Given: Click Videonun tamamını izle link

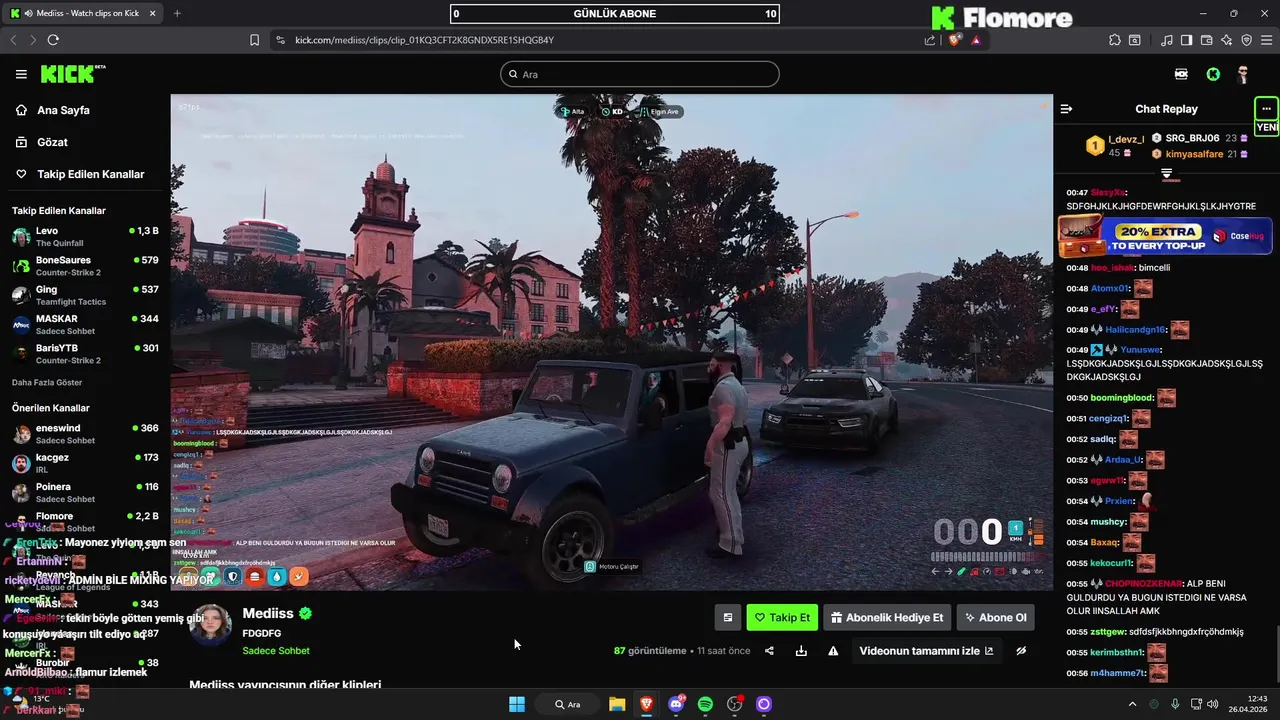Looking at the screenshot, I should [926, 650].
